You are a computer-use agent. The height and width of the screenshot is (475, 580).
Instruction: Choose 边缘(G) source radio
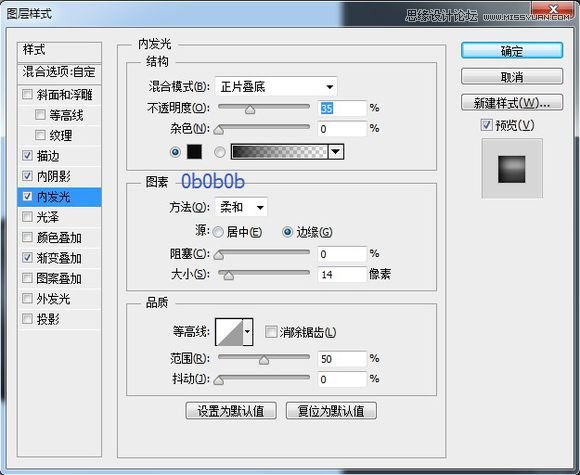tap(287, 232)
